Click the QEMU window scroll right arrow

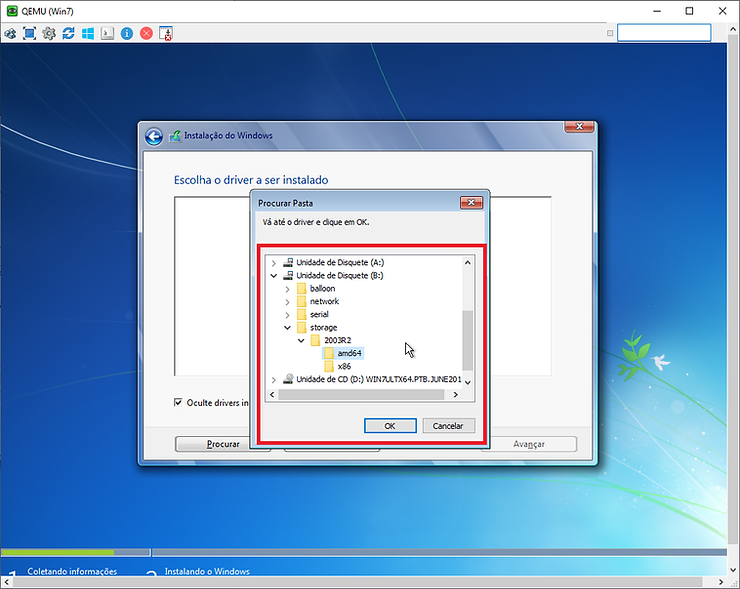click(x=721, y=582)
